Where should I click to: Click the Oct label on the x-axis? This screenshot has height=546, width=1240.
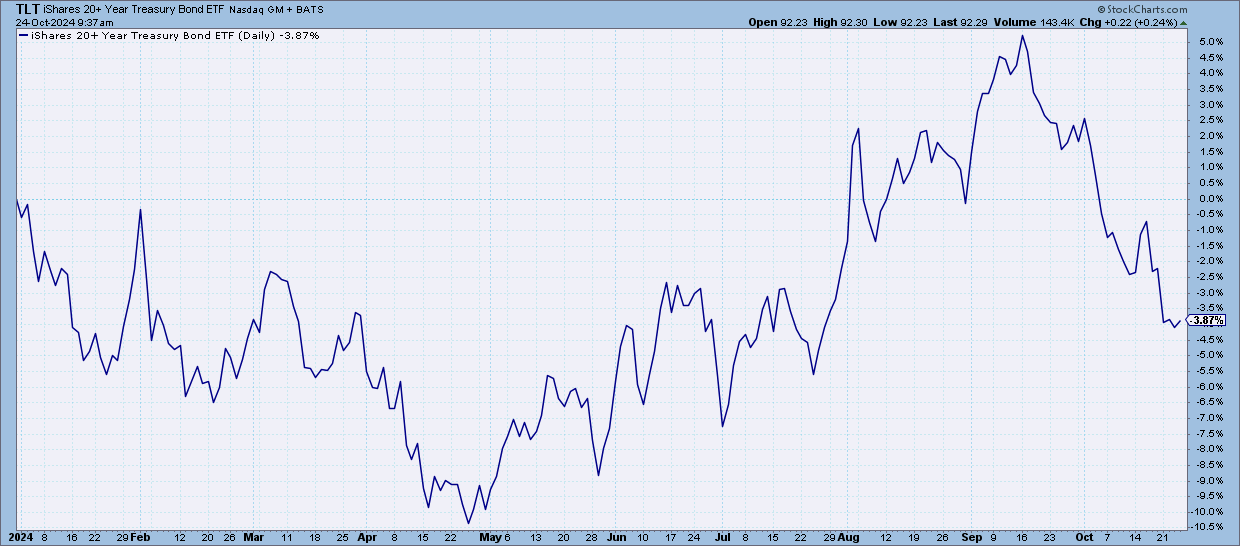click(x=1083, y=536)
